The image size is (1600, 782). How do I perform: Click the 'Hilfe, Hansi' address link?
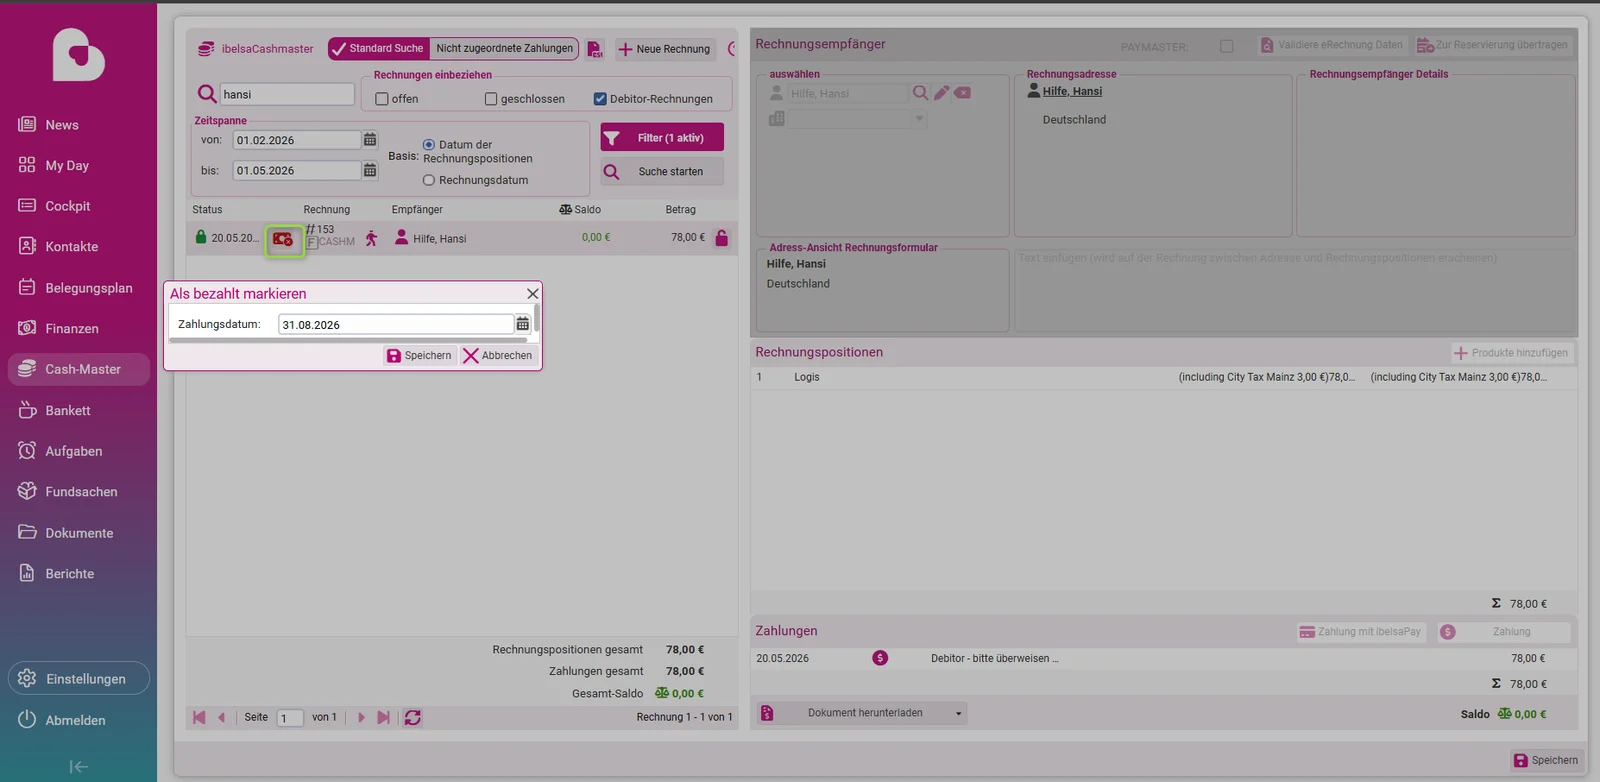point(1072,91)
